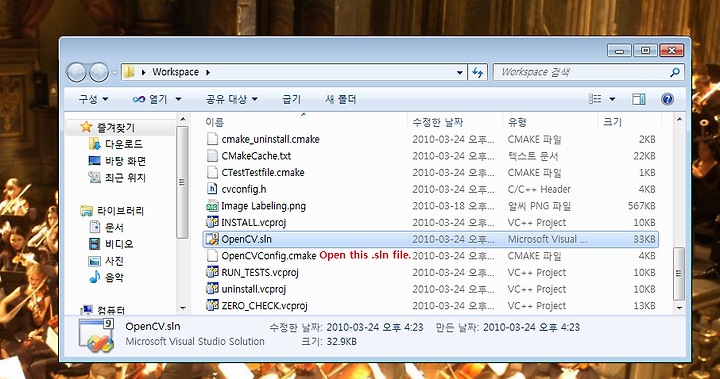Open the 구성 menu
The height and width of the screenshot is (379, 720).
click(x=93, y=99)
